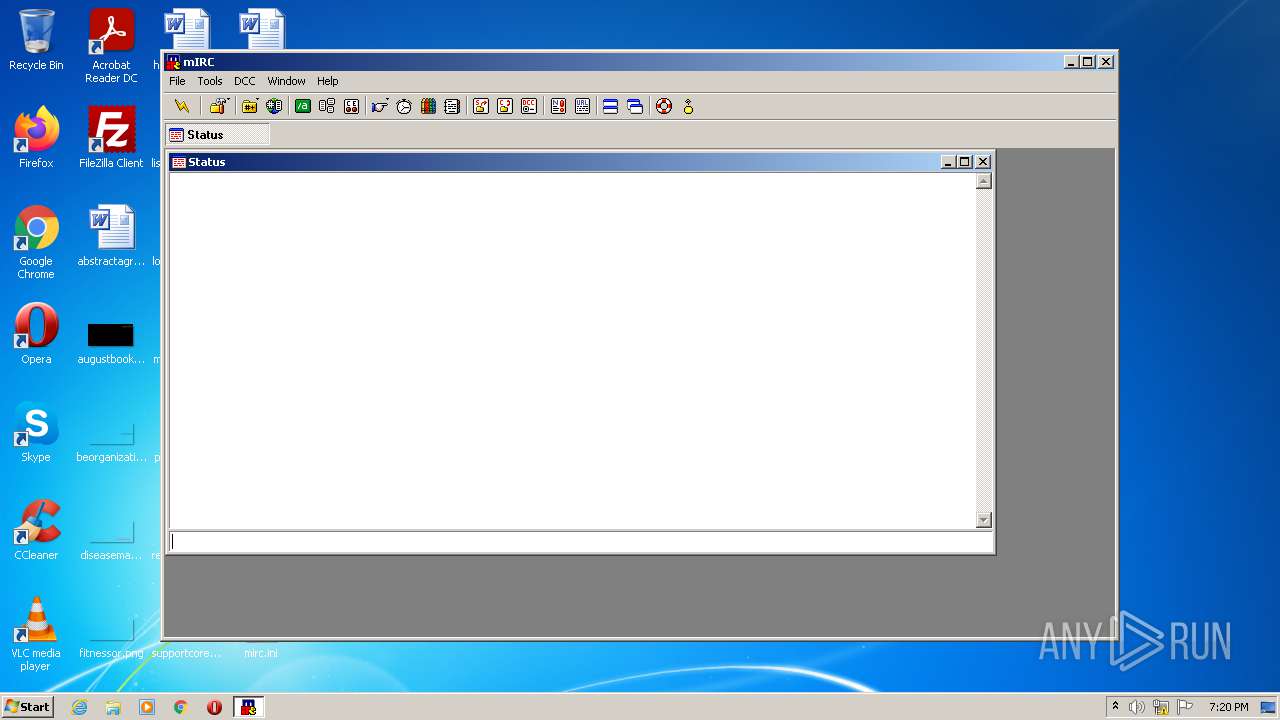
Task: Open mIRC Options hammer icon
Action: click(219, 106)
